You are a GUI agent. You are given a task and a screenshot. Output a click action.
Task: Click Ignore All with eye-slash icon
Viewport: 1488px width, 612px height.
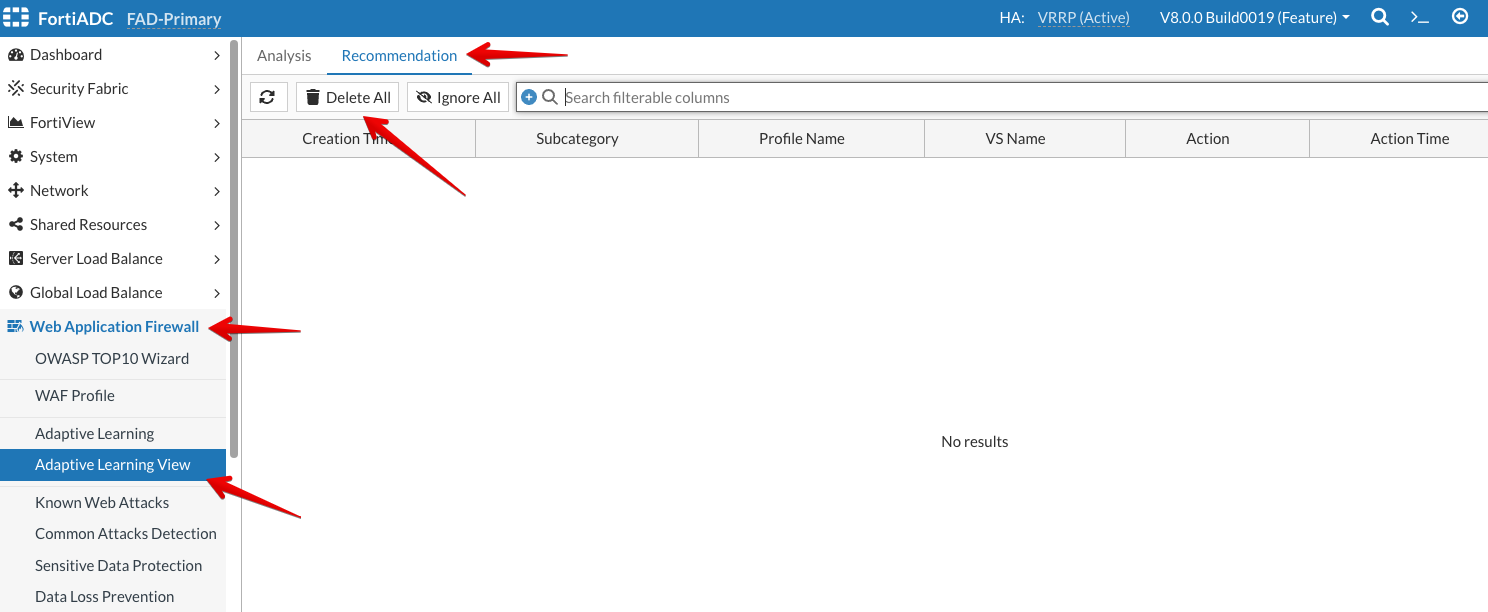tap(458, 97)
